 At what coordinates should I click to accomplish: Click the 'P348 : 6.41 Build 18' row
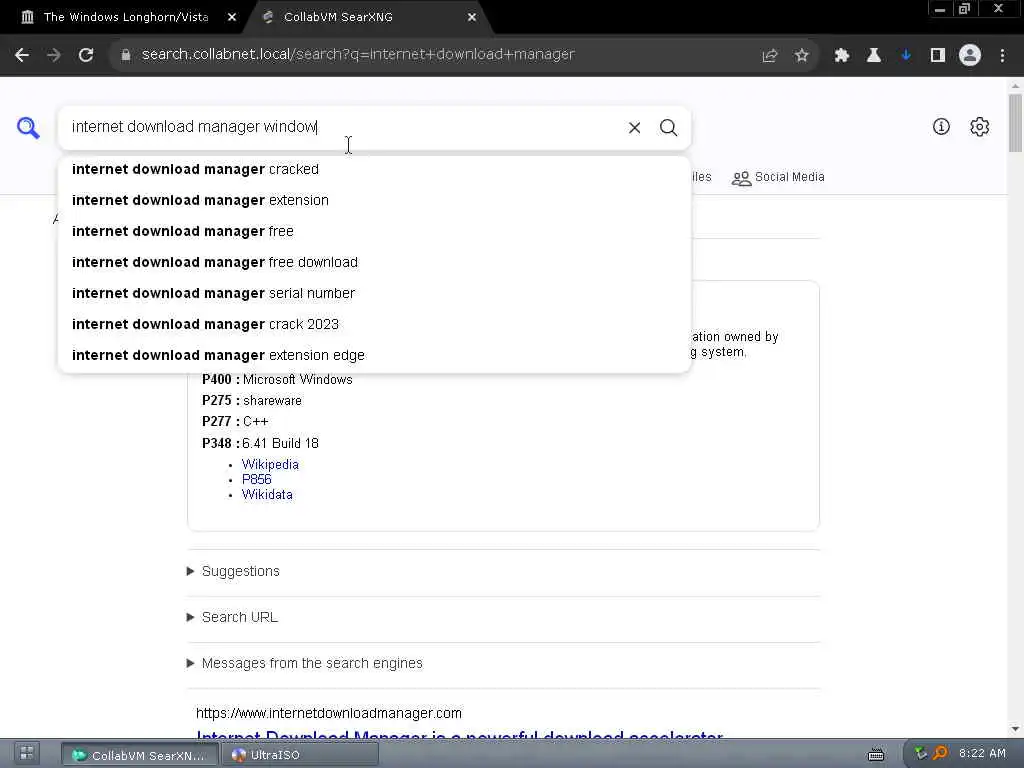click(260, 443)
